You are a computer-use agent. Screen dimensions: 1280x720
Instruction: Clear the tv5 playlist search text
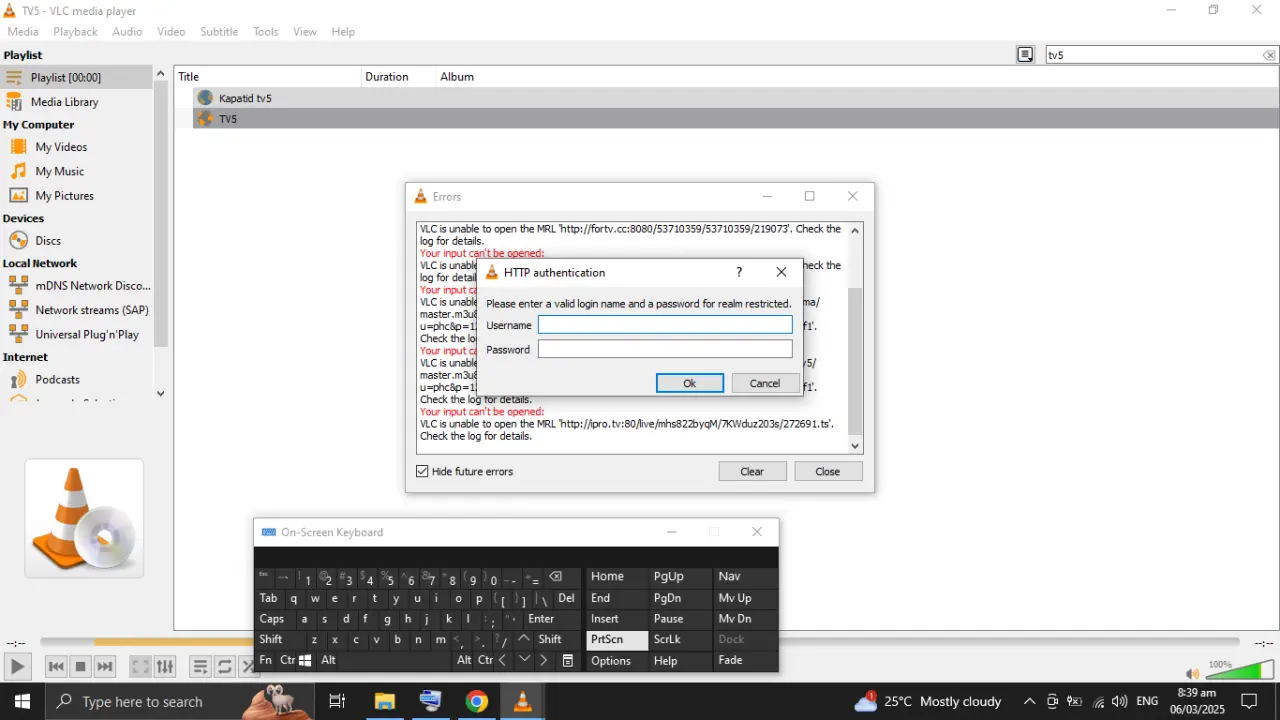tap(1269, 55)
